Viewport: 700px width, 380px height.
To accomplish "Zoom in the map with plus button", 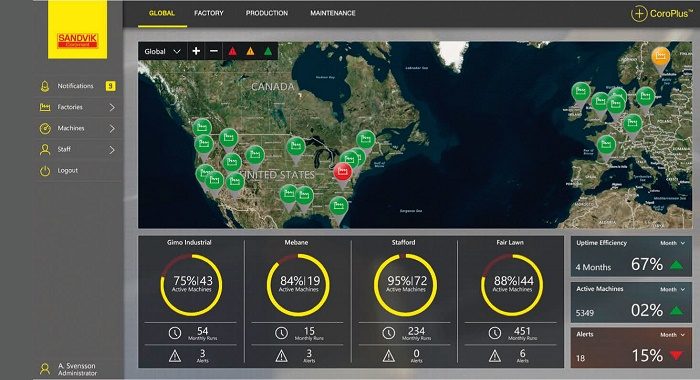I will tap(196, 51).
